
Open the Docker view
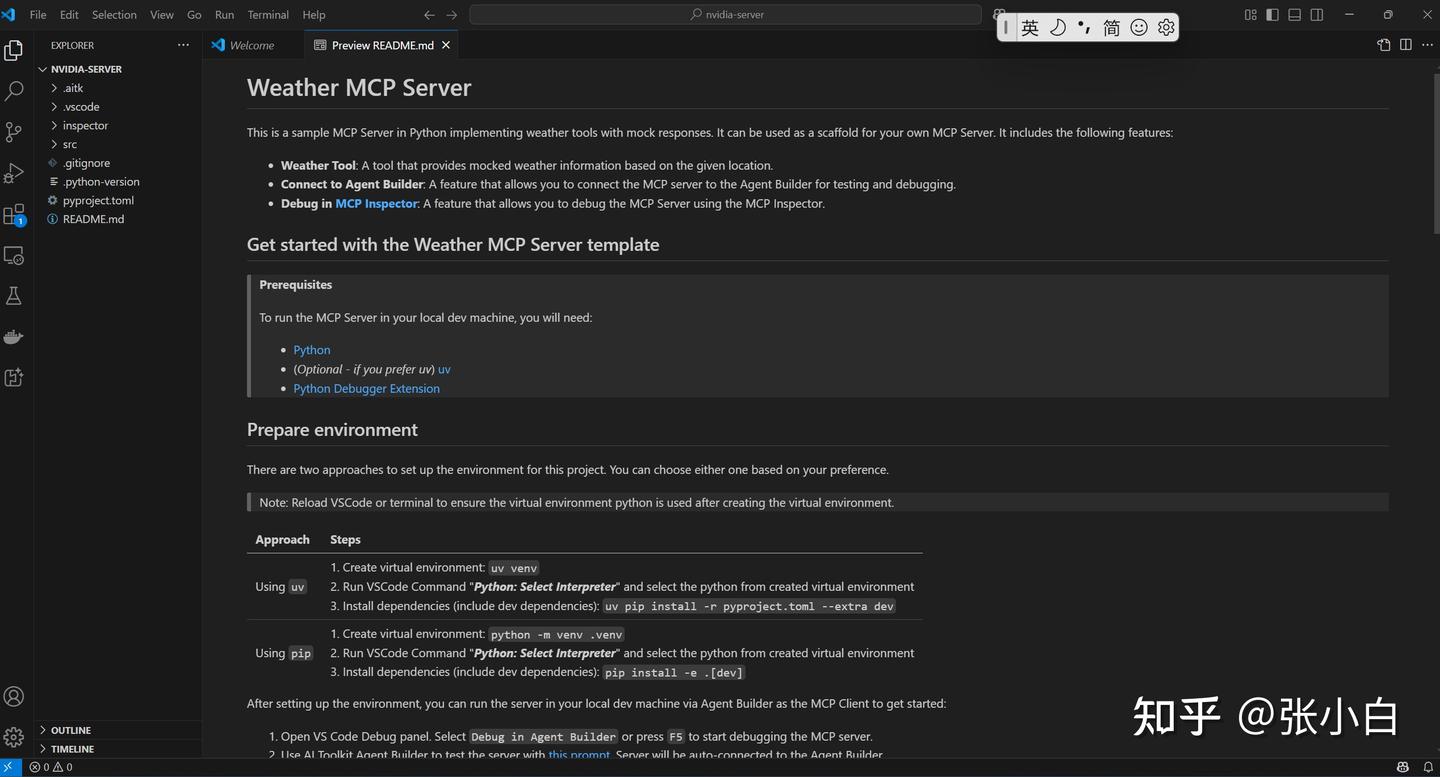point(14,337)
